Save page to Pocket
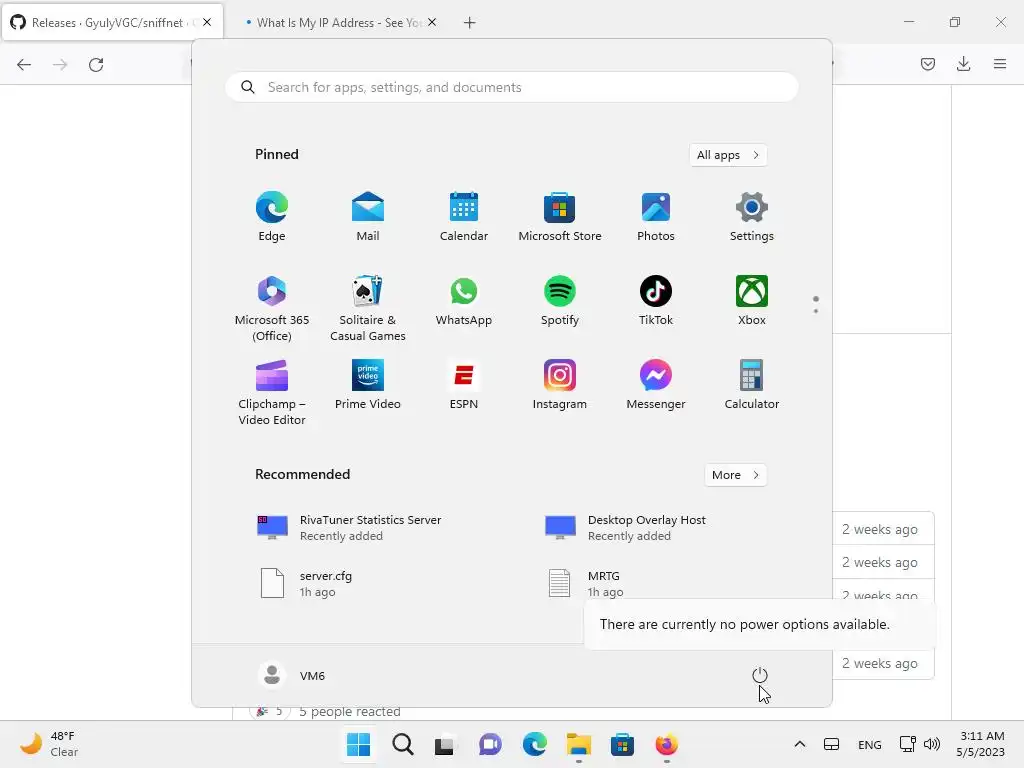The height and width of the screenshot is (768, 1024). pos(927,64)
